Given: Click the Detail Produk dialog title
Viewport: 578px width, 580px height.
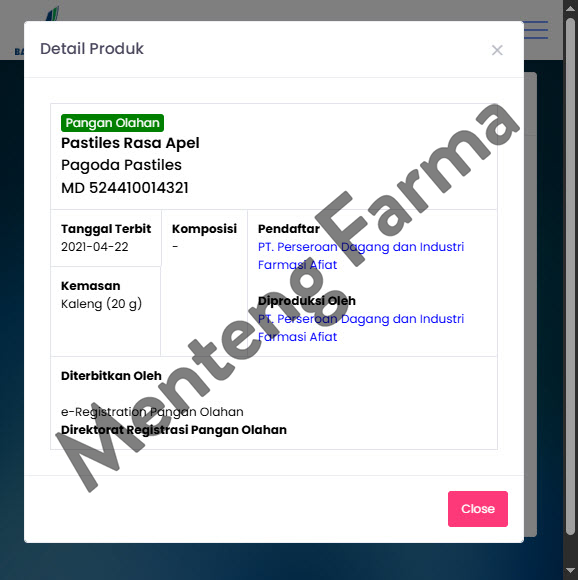Looking at the screenshot, I should (x=92, y=49).
